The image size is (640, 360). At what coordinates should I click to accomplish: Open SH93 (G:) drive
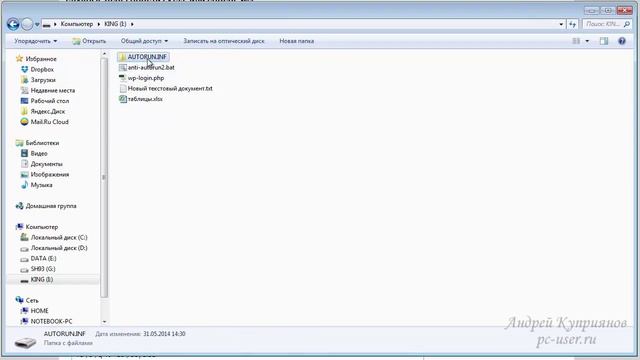coord(43,269)
